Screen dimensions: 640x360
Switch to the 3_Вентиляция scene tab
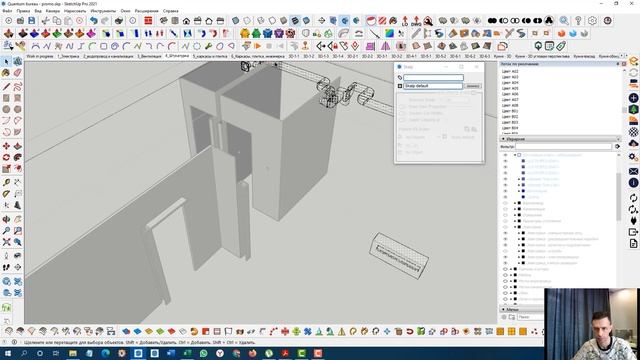(x=149, y=56)
